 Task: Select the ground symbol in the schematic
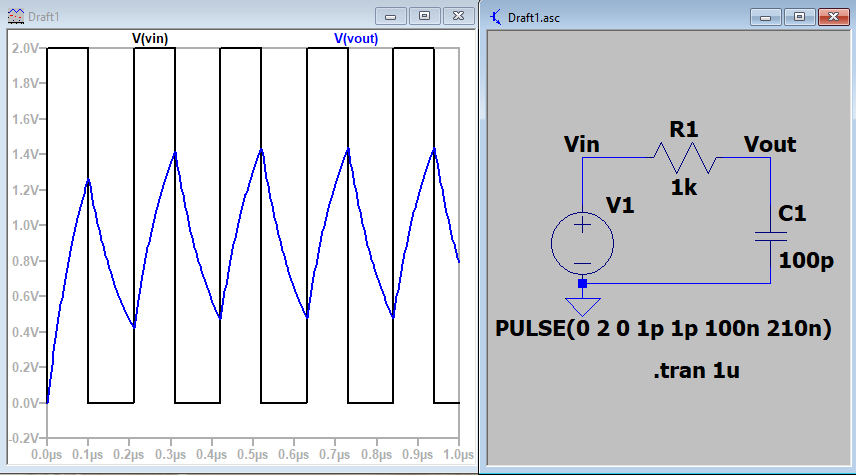click(x=582, y=304)
